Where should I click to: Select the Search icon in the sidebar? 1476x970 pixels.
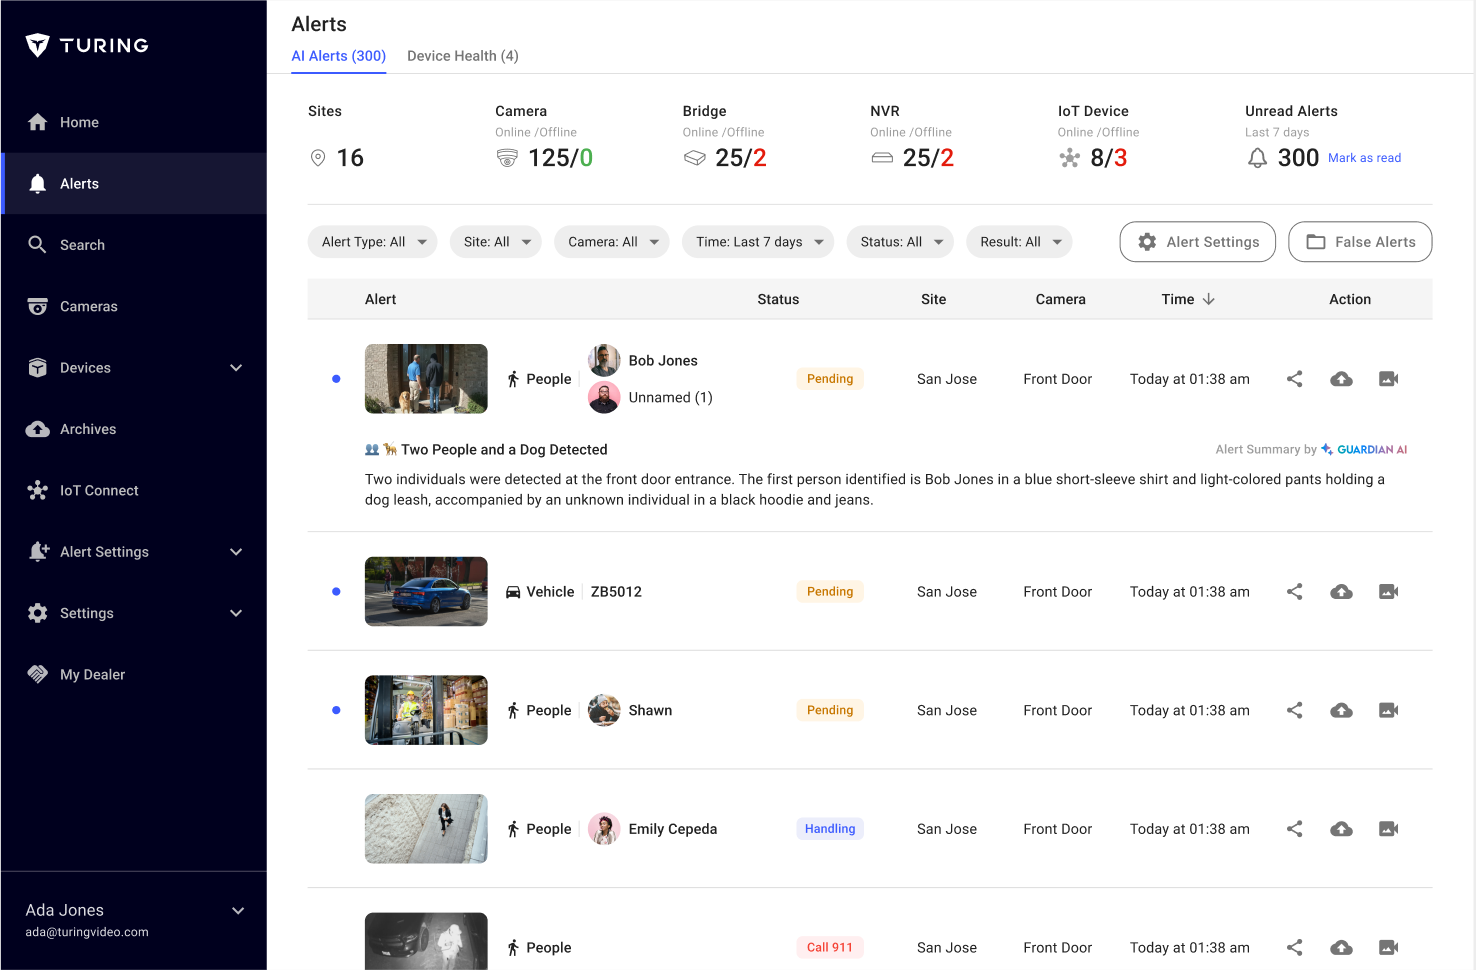click(x=83, y=244)
